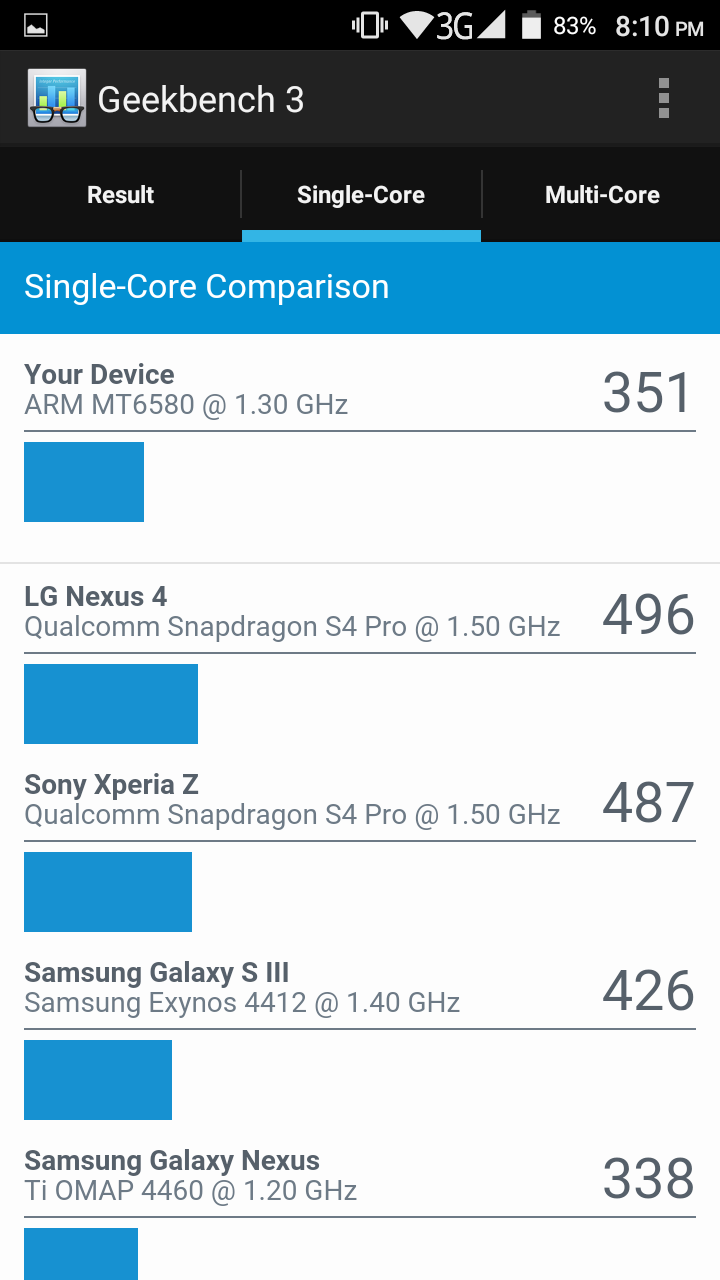Select the Sony Xperia Z entry
This screenshot has height=1280, width=720.
pyautogui.click(x=111, y=785)
